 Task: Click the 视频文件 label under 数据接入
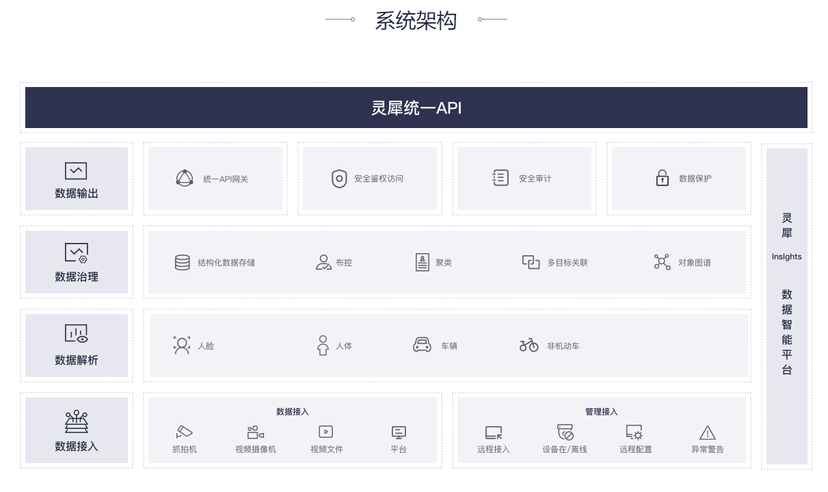[x=326, y=450]
